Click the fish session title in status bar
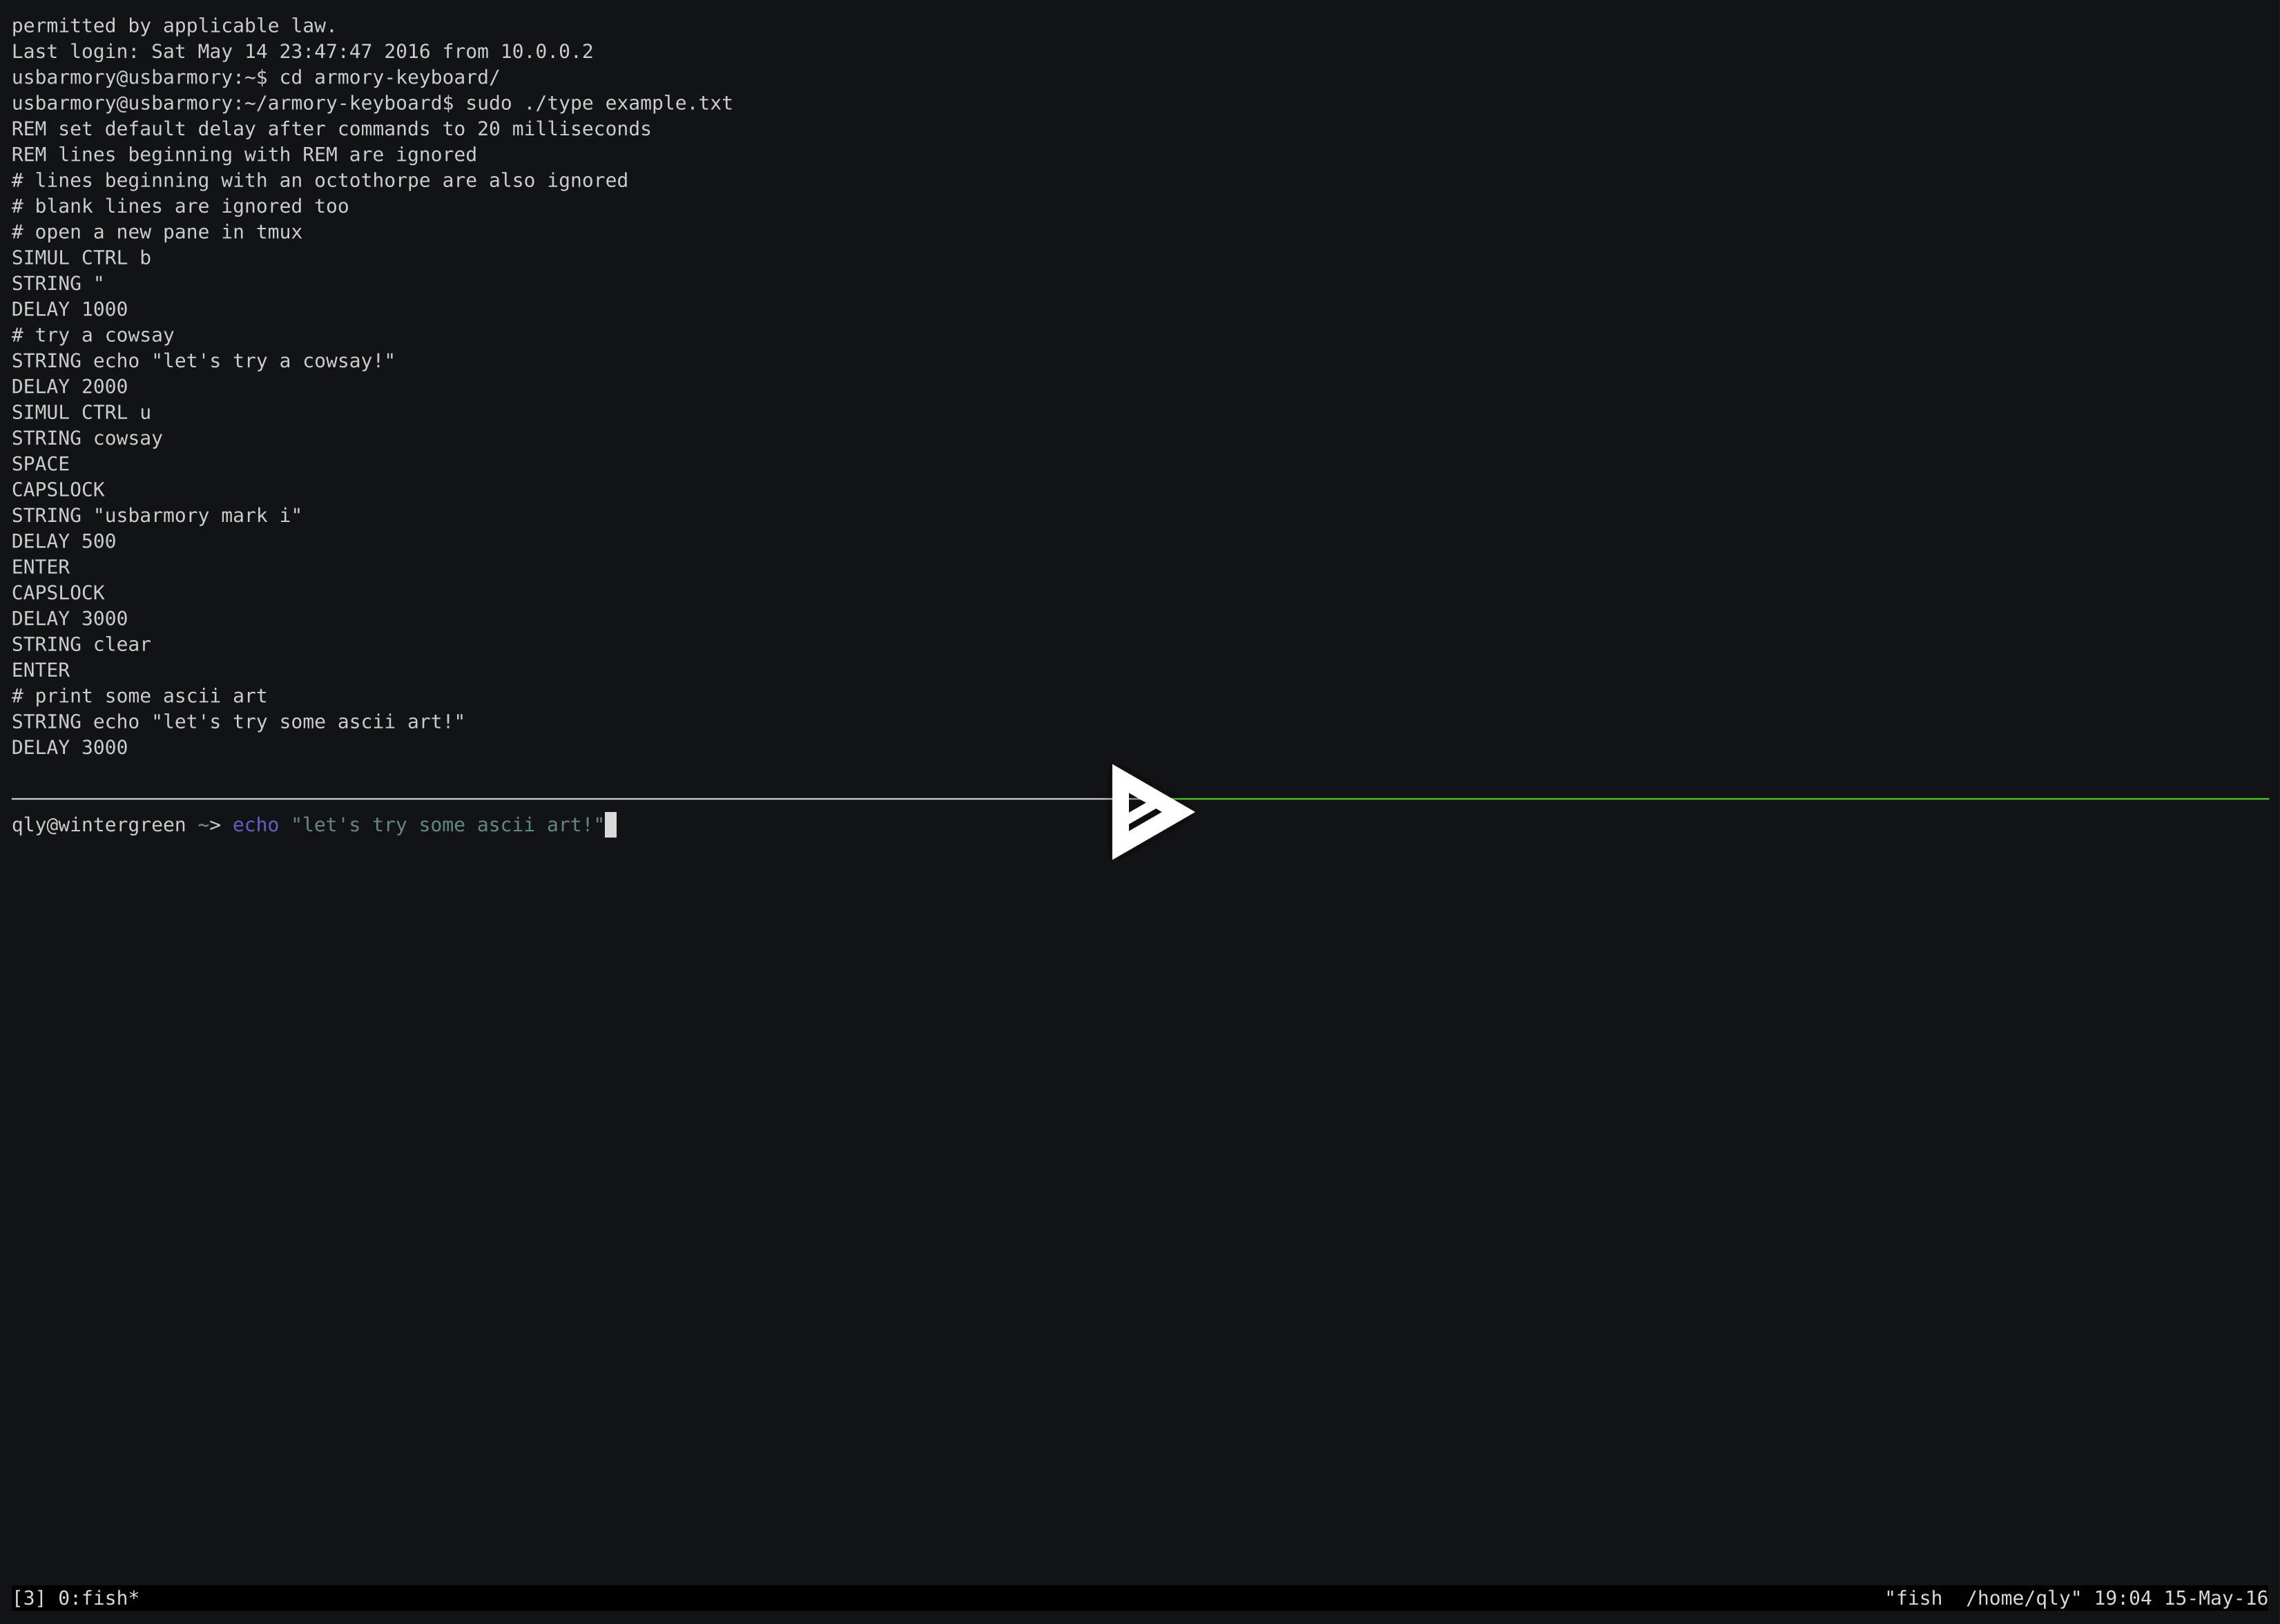Image resolution: width=2280 pixels, height=1624 pixels. pos(1915,1597)
